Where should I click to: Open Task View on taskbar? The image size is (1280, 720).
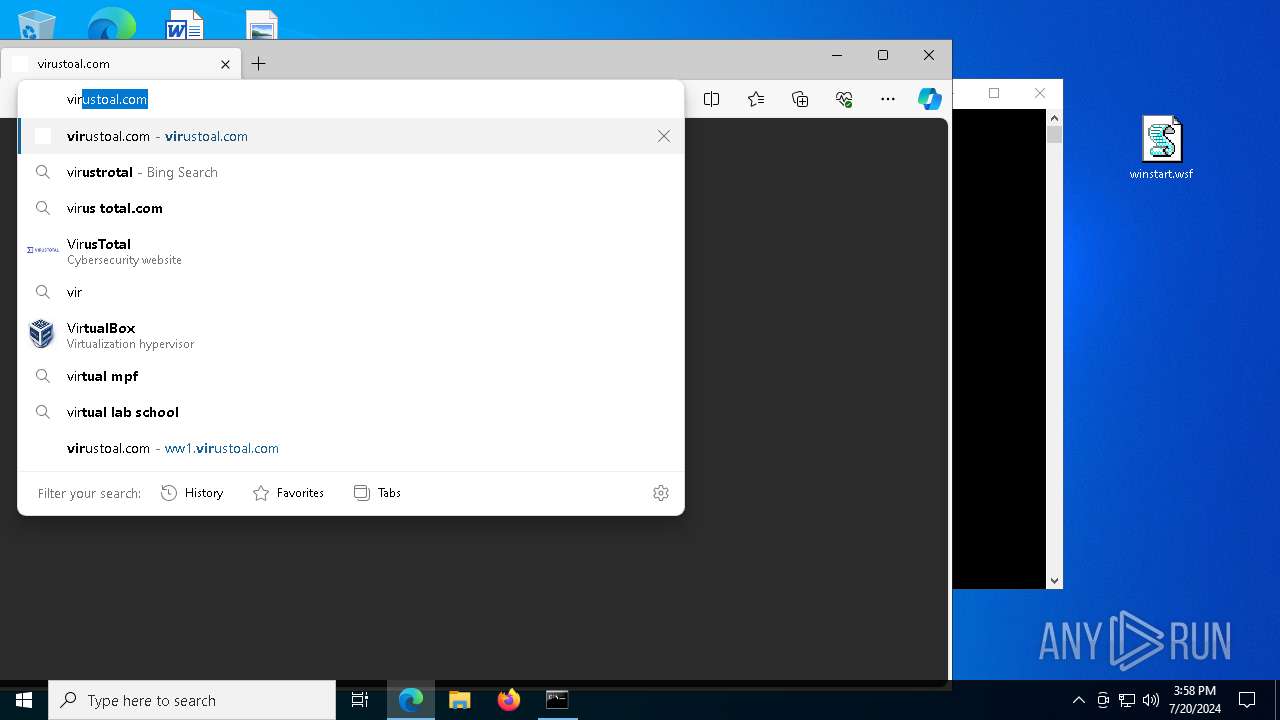[360, 700]
